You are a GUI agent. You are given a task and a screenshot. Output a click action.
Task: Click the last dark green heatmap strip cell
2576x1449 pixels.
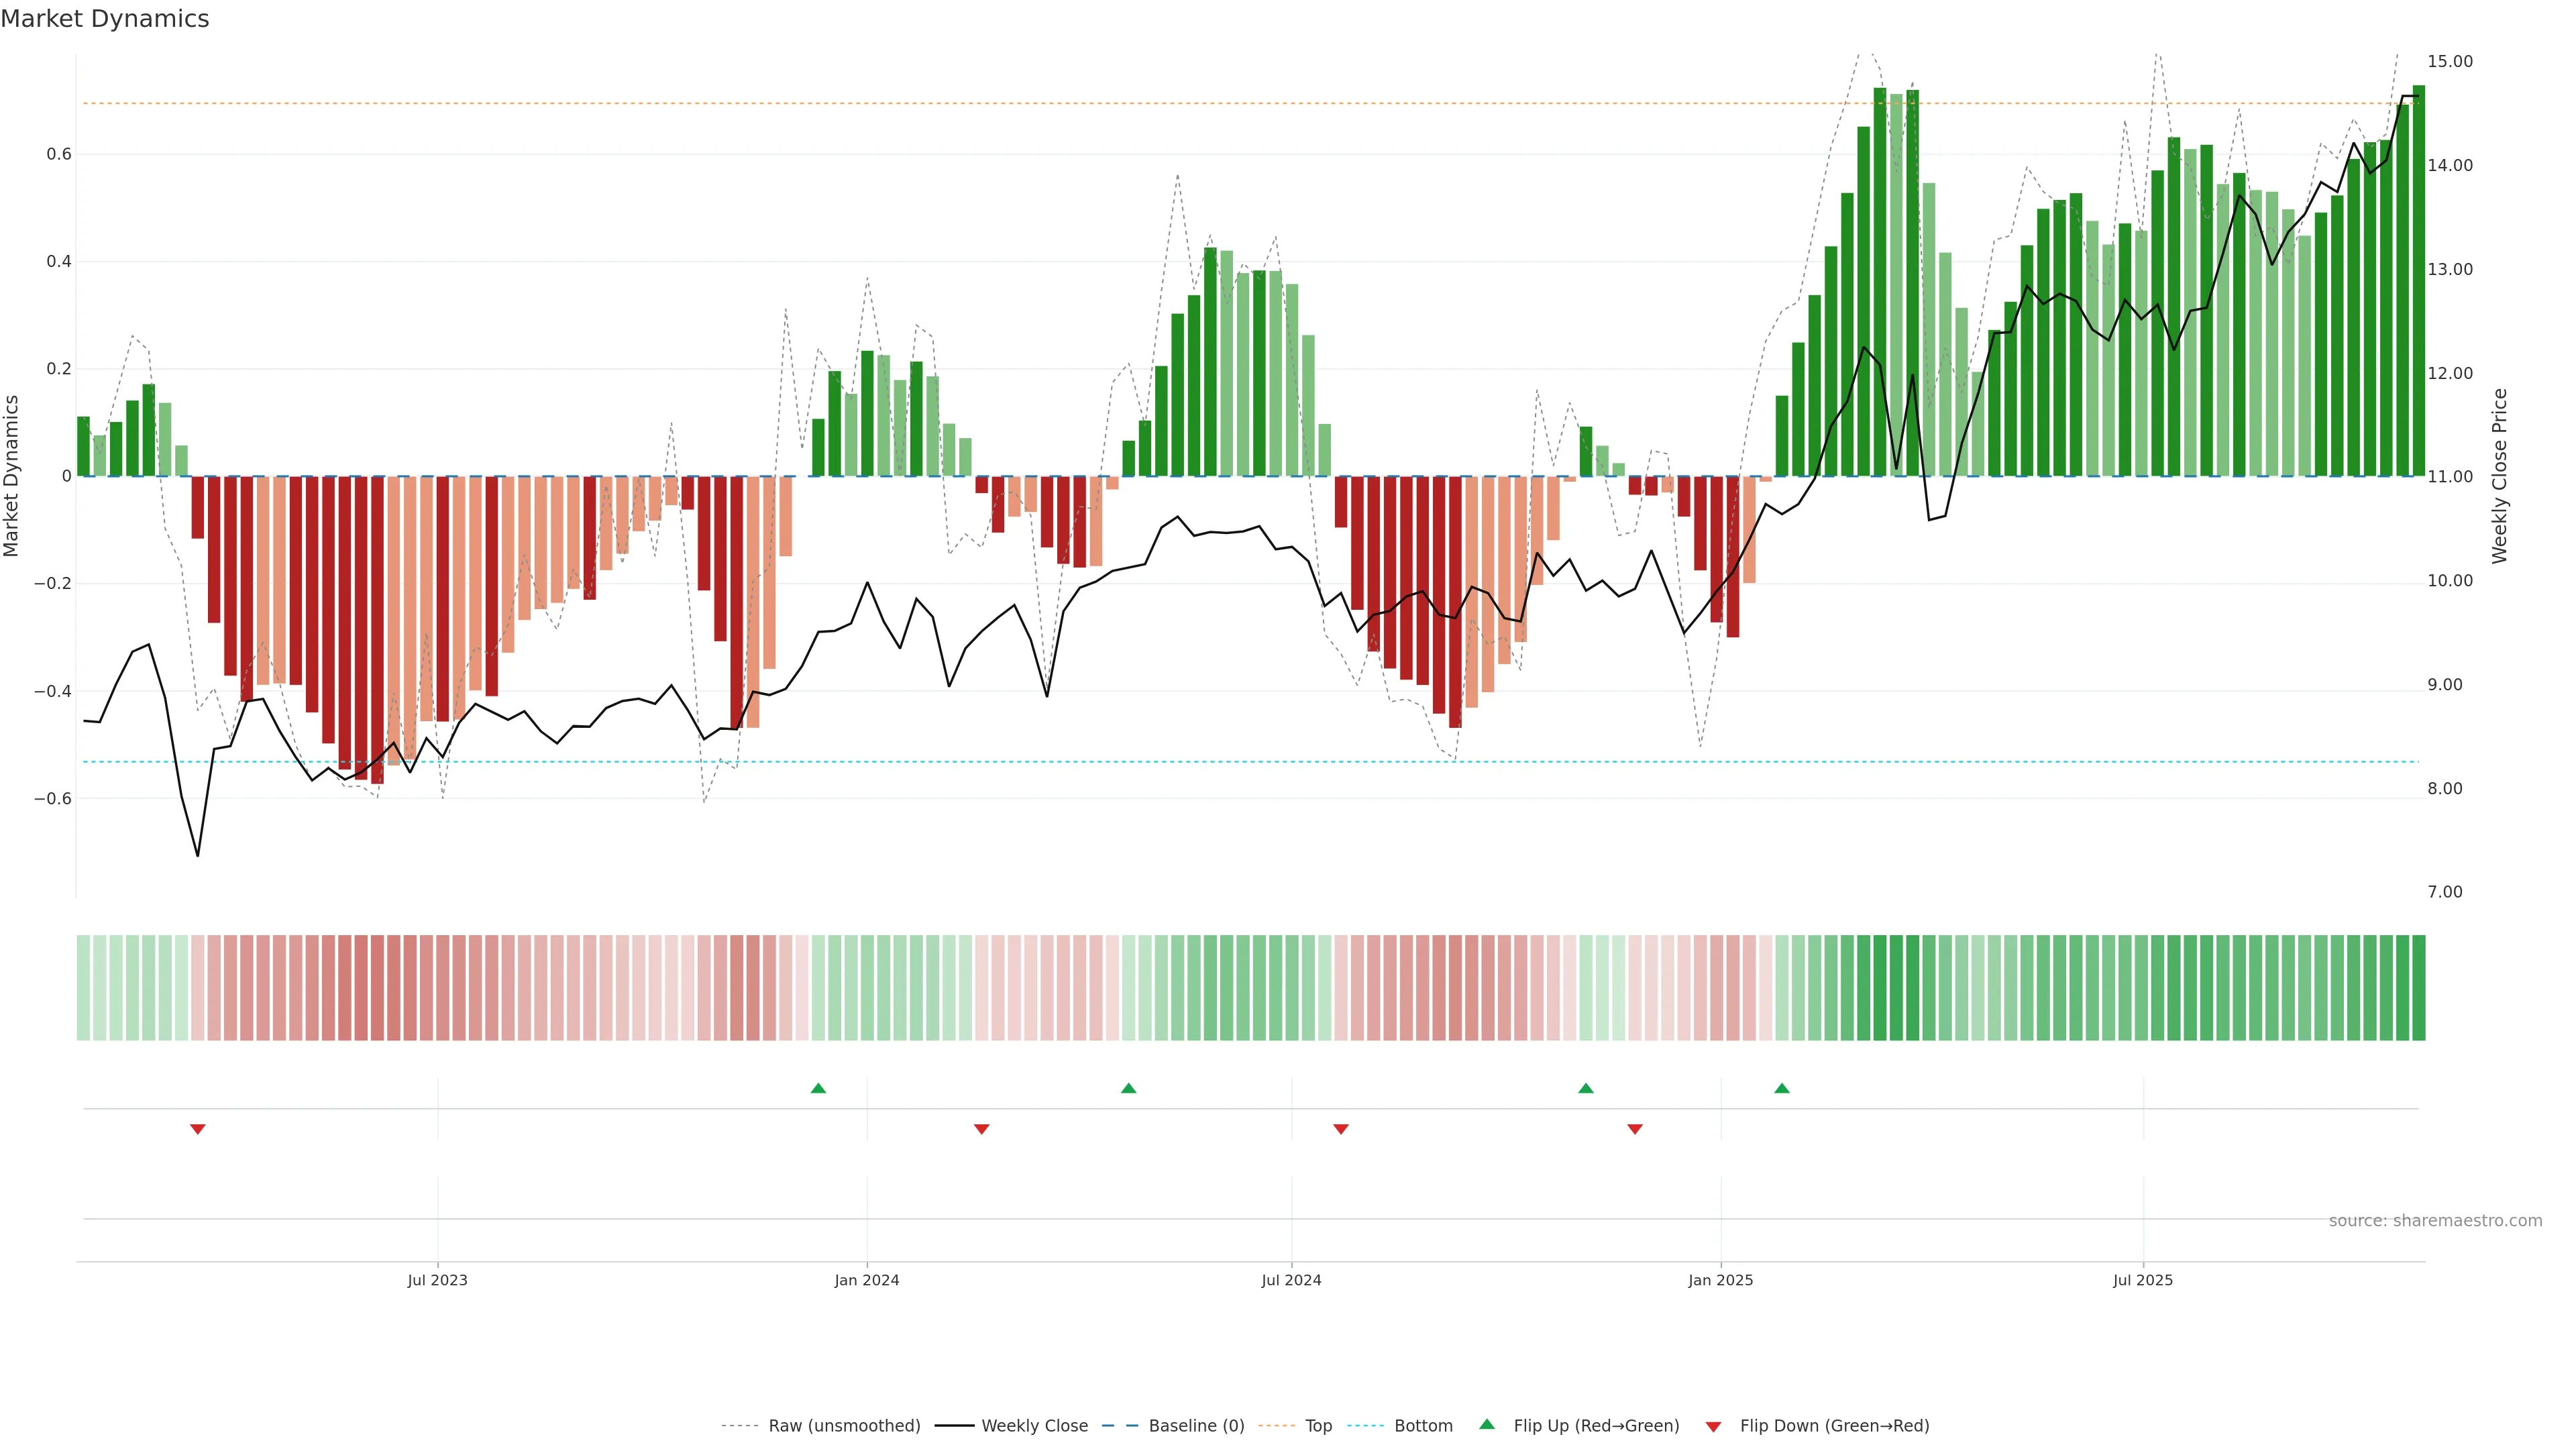pyautogui.click(x=2419, y=988)
